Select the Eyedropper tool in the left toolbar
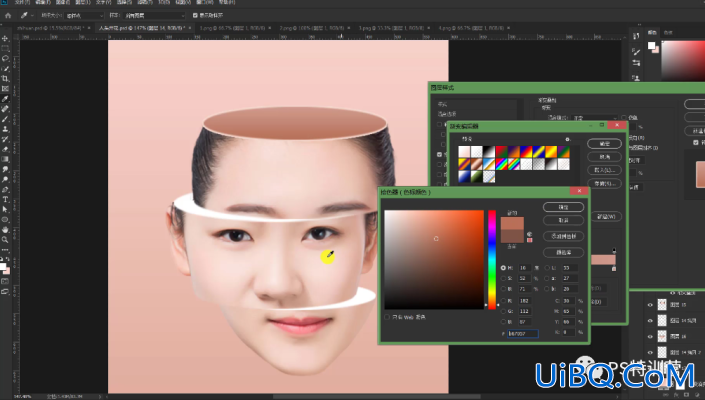Image resolution: width=705 pixels, height=400 pixels. [x=5, y=99]
